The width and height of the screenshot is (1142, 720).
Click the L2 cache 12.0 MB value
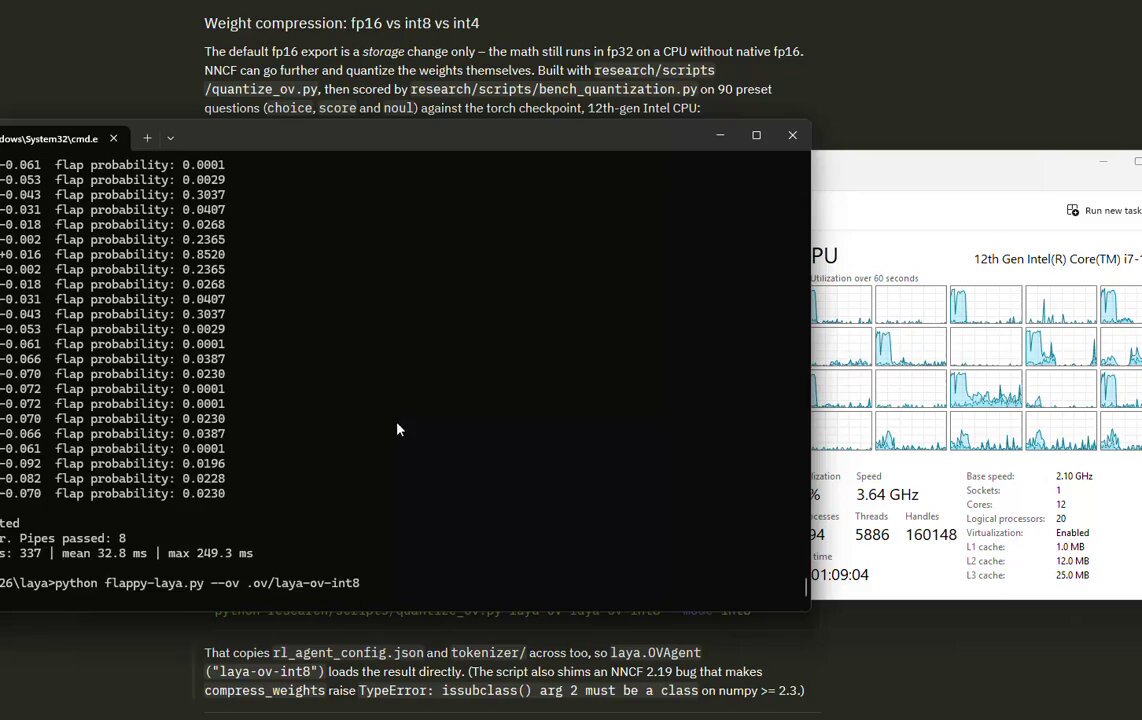point(1072,561)
